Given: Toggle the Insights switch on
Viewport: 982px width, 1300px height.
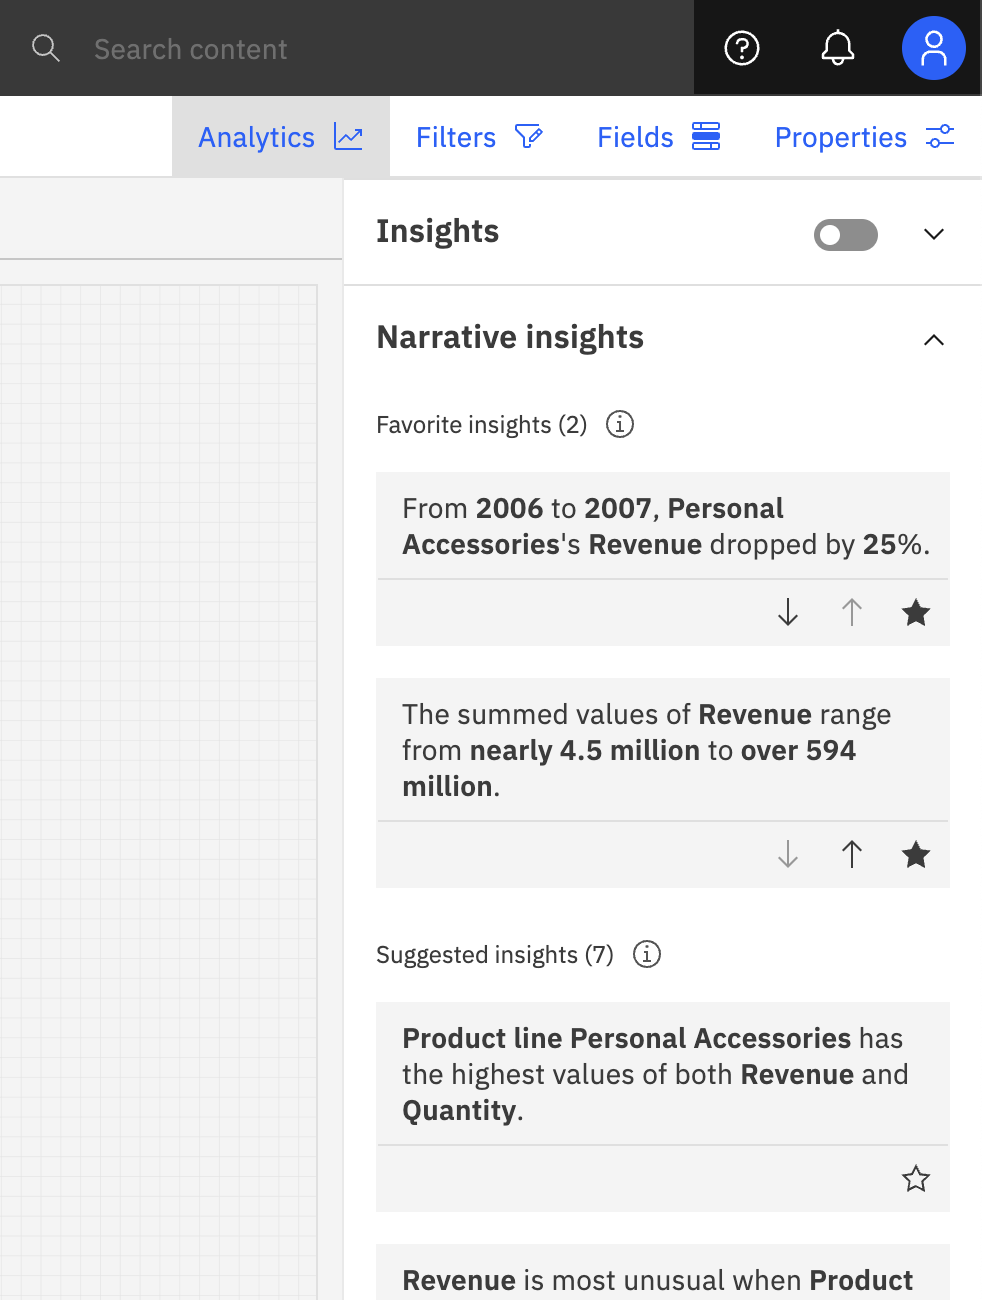Looking at the screenshot, I should [x=845, y=234].
